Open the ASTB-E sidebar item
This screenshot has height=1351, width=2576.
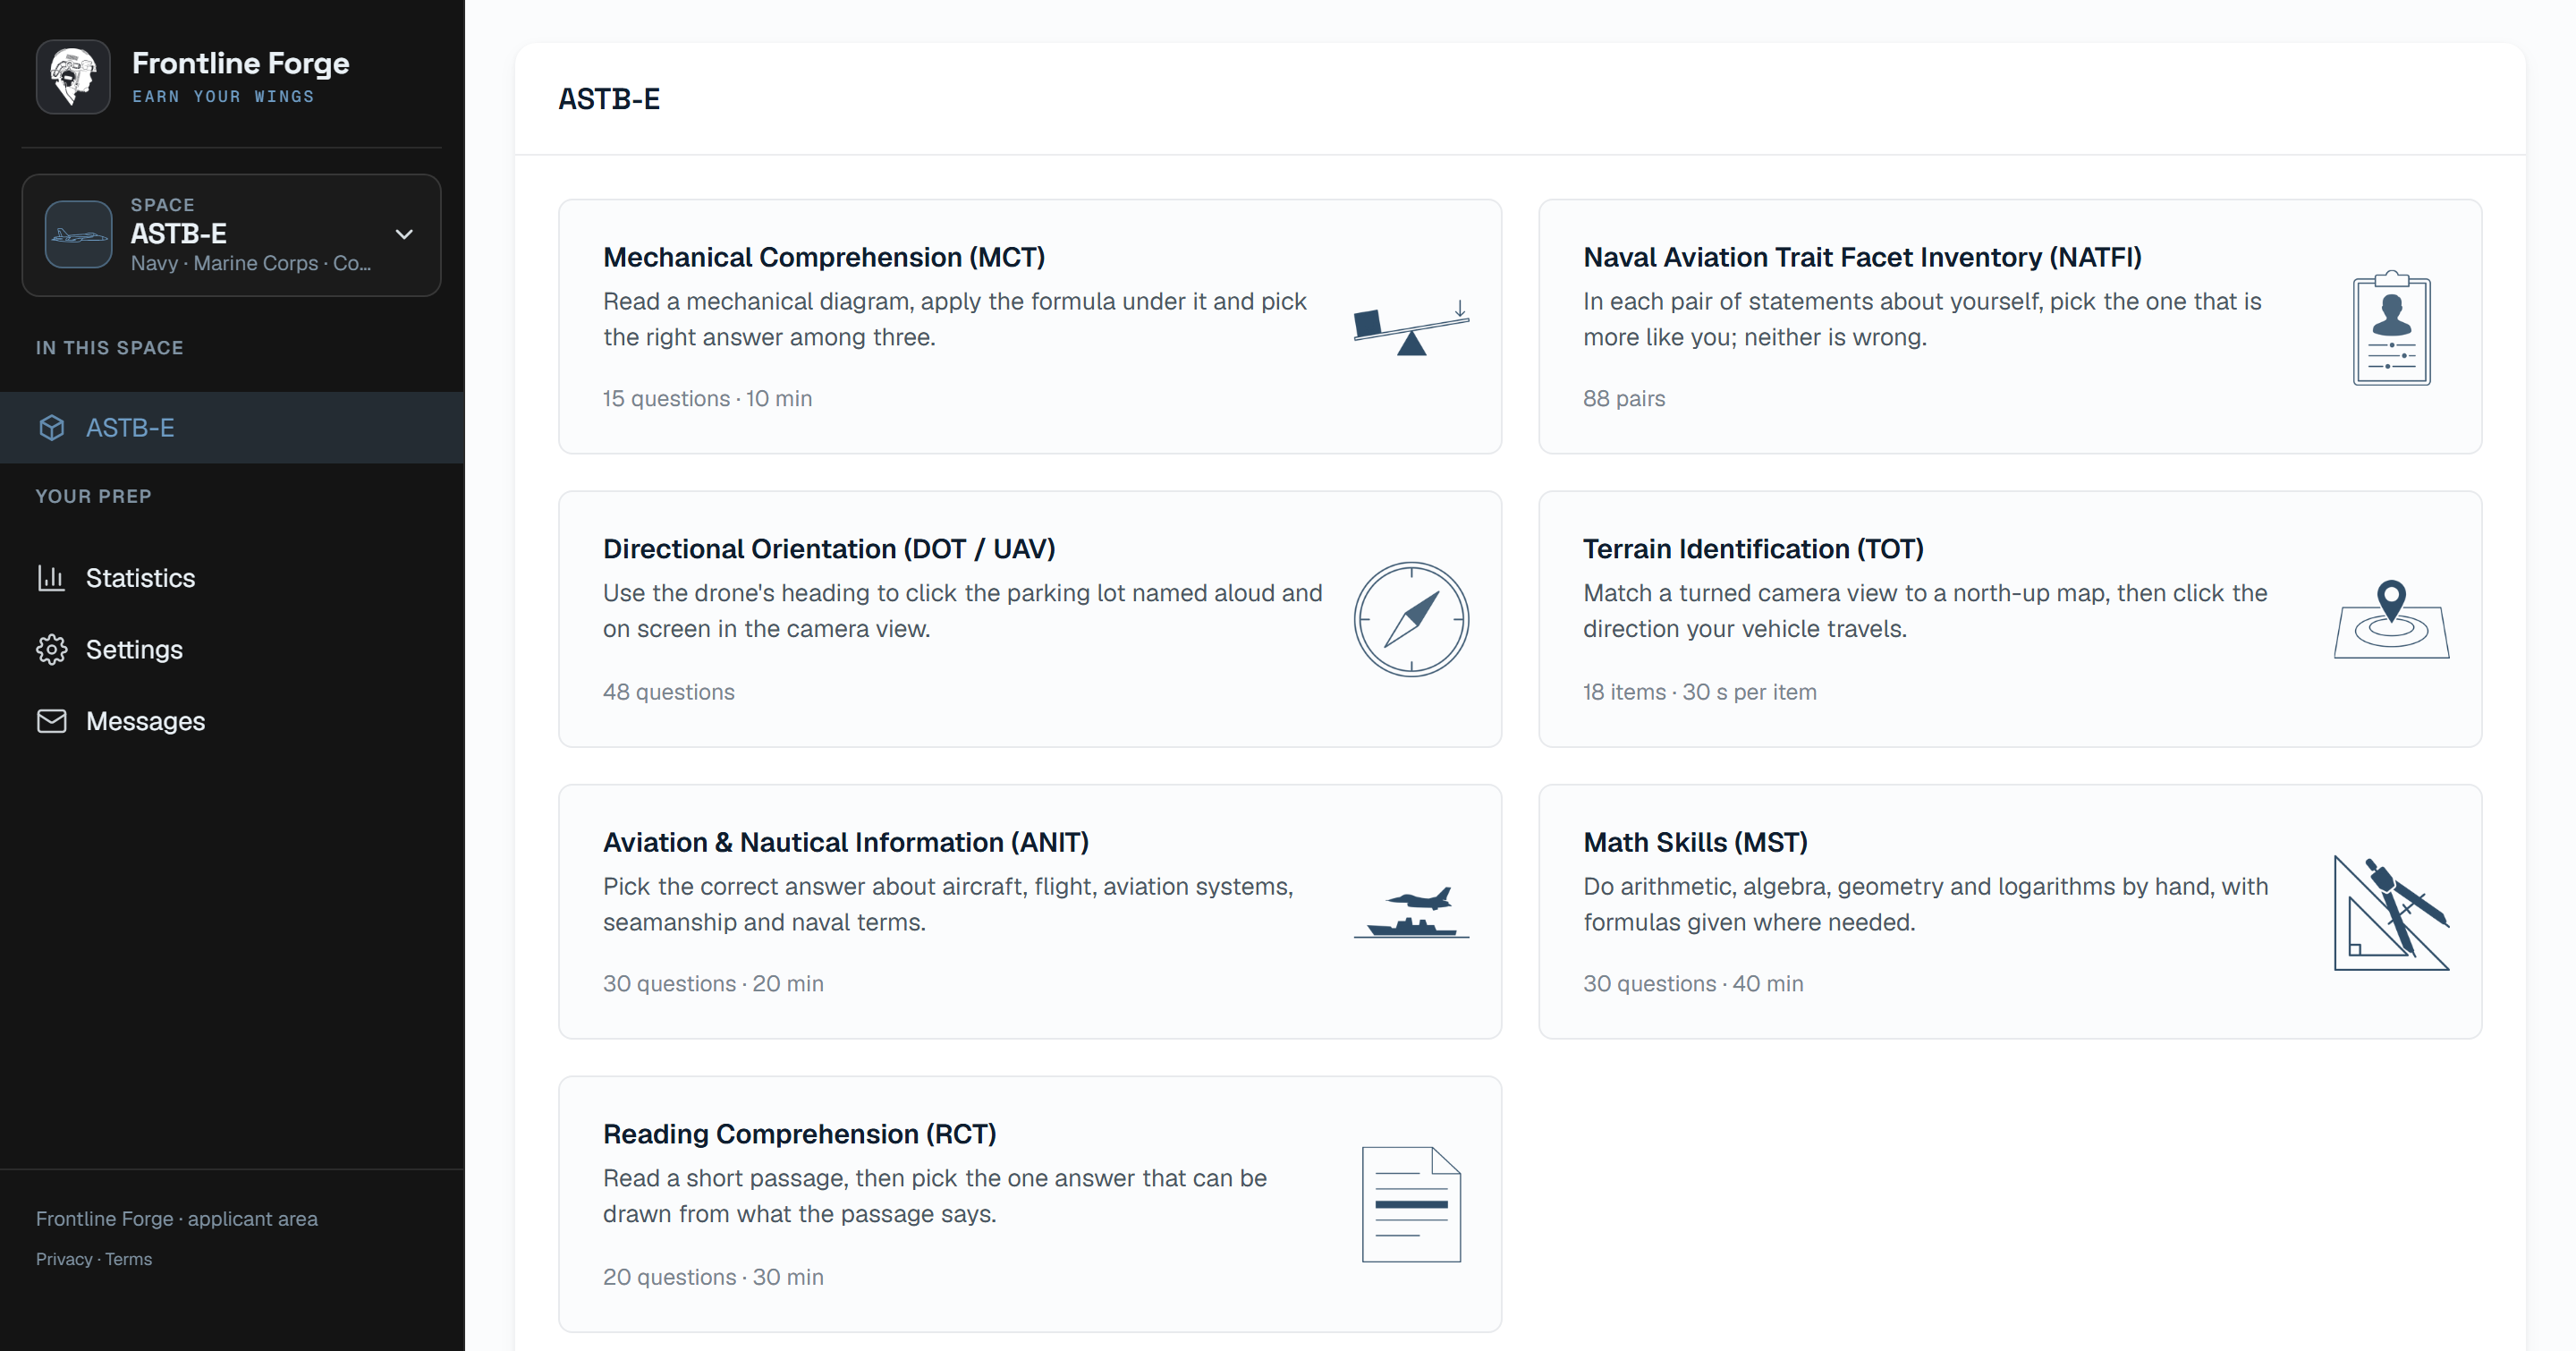point(232,428)
